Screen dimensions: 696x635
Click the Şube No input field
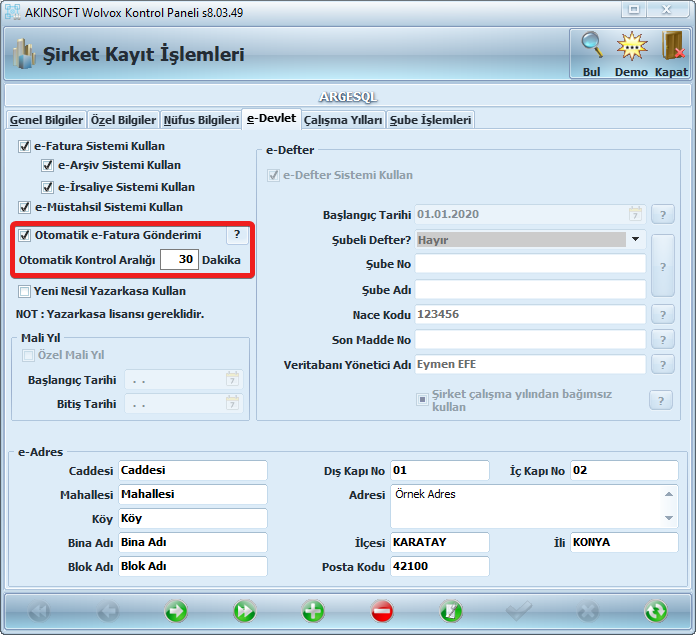(530, 264)
